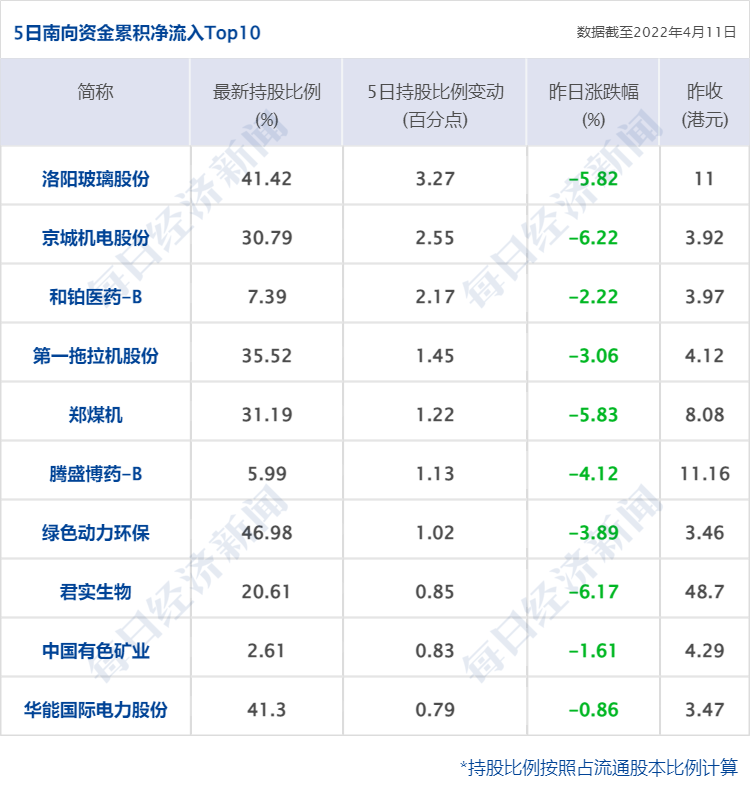The width and height of the screenshot is (750, 793).
Task: Select stock name 中国有色矿业
Action: click(x=95, y=651)
